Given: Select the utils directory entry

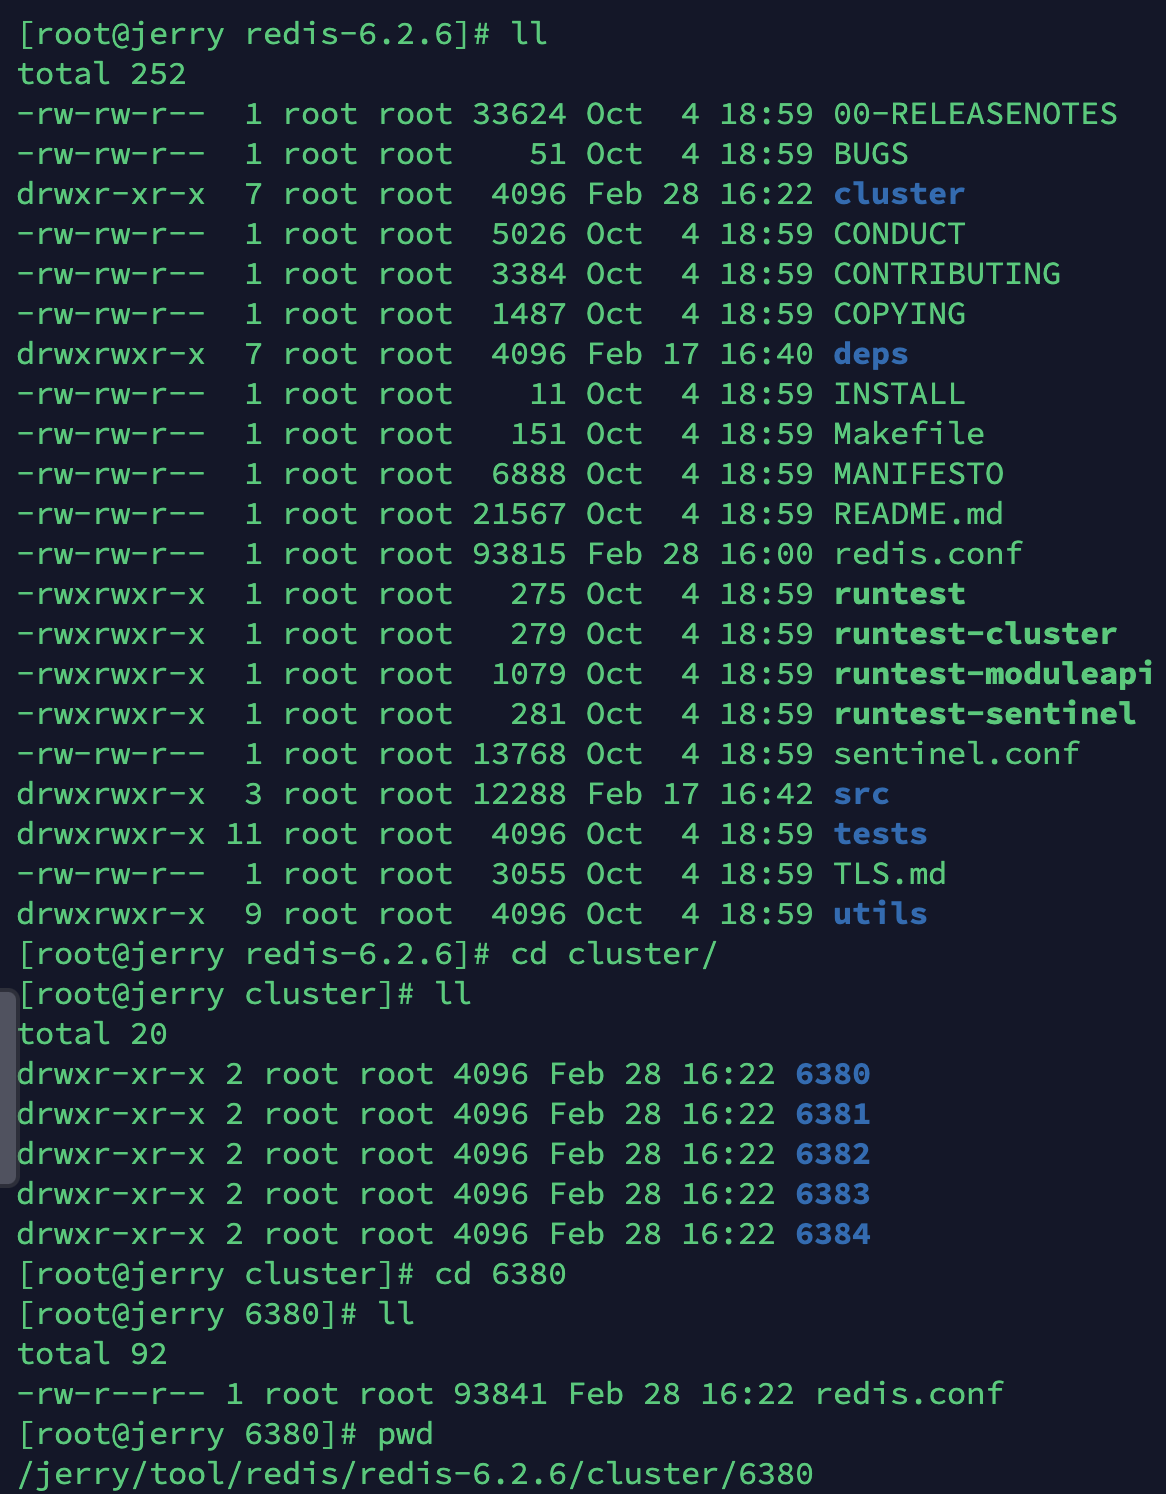Looking at the screenshot, I should click(x=880, y=914).
